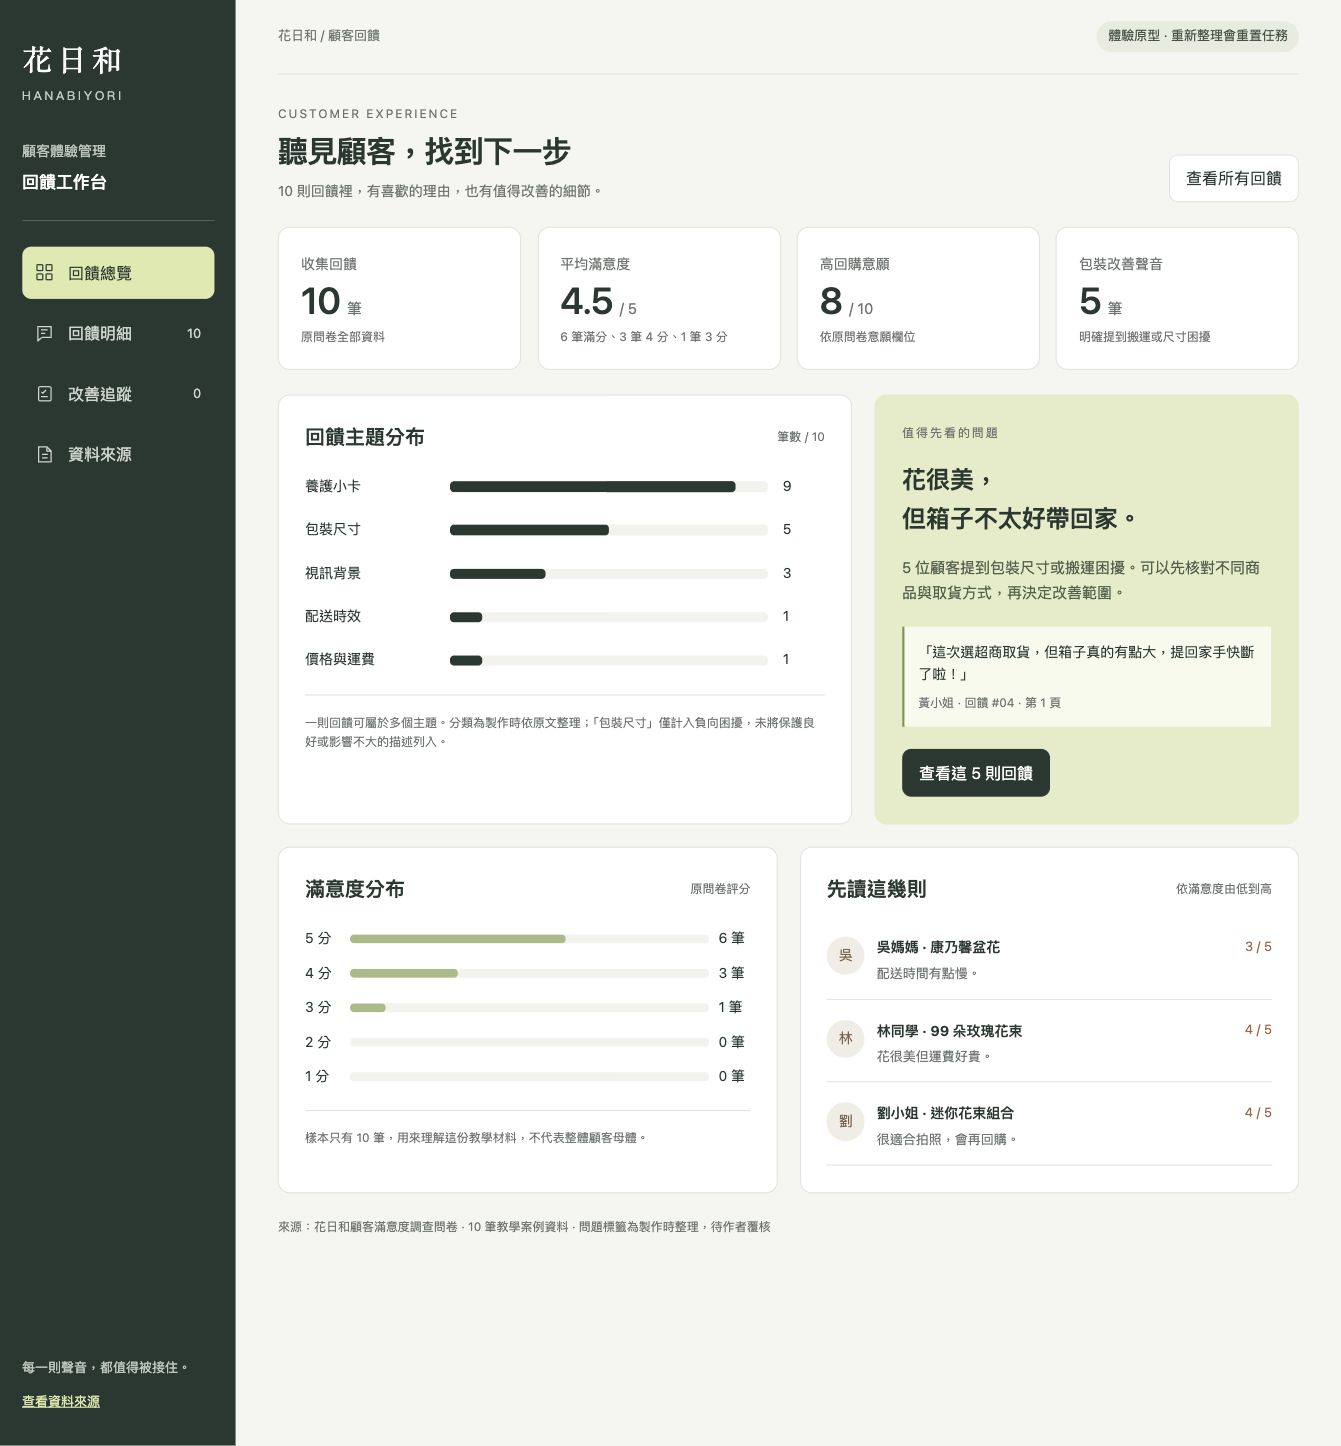Image resolution: width=1341 pixels, height=1446 pixels.
Task: Click the 回饋明細 count badge 10
Action: pyautogui.click(x=194, y=334)
